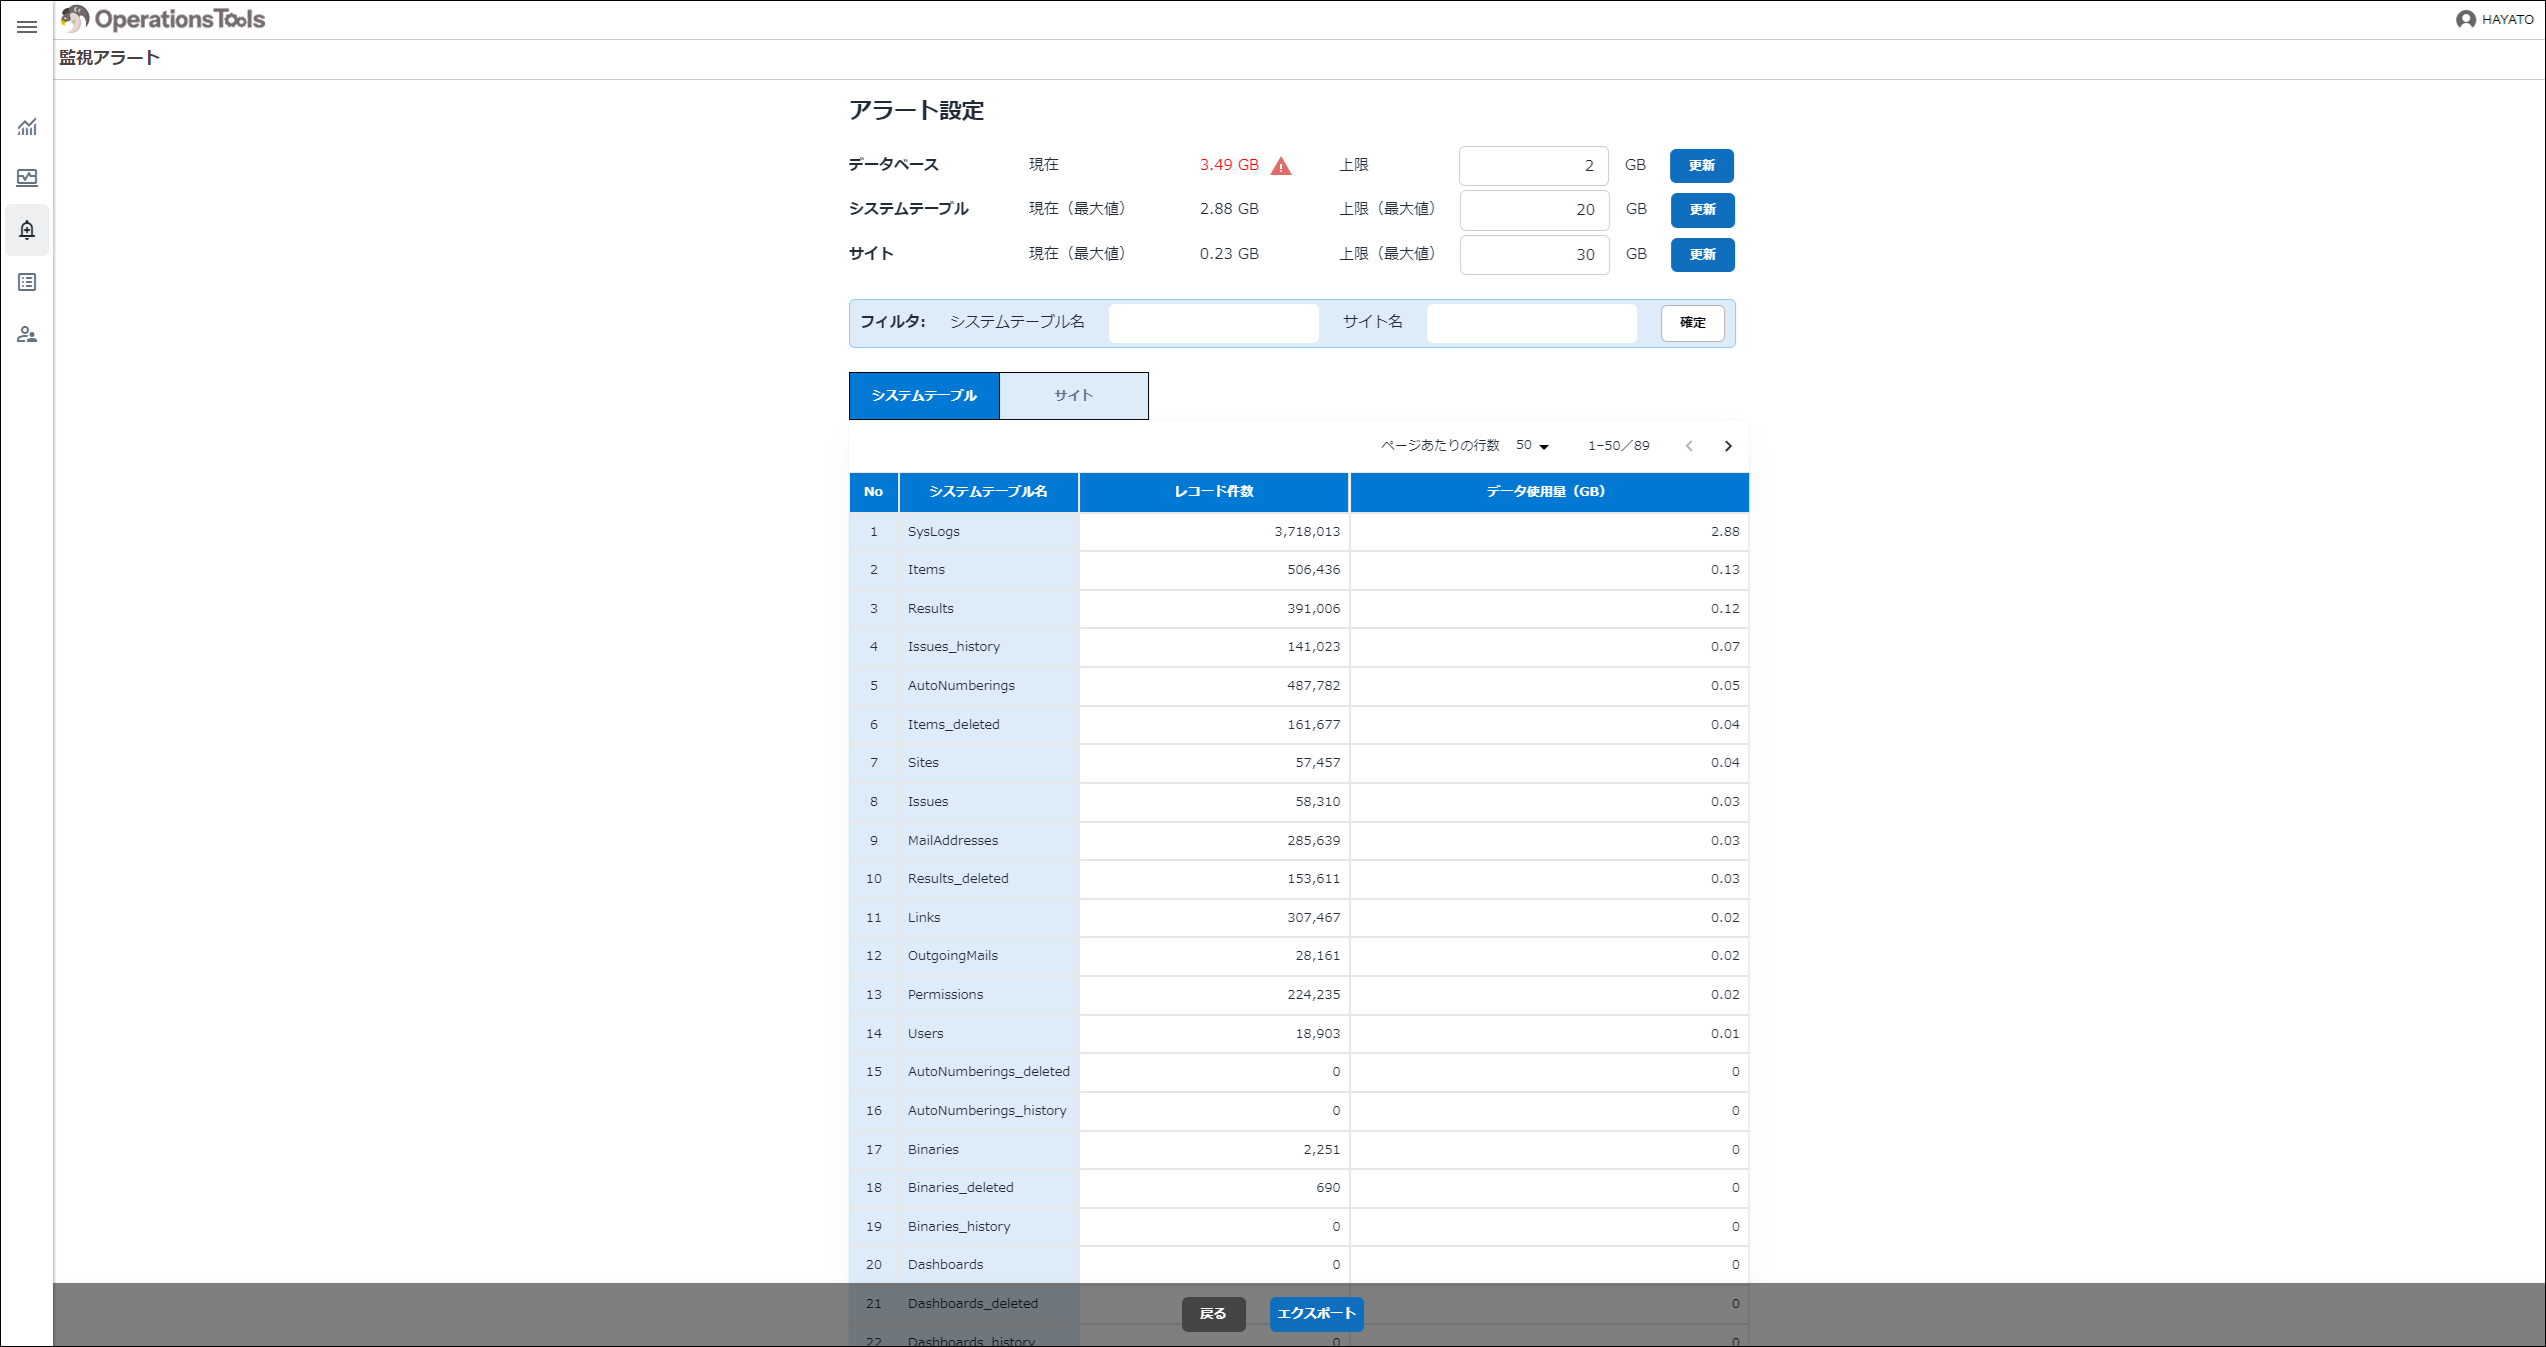Viewport: 2546px width, 1347px height.
Task: Click the レコード件数 column header
Action: (x=1214, y=492)
